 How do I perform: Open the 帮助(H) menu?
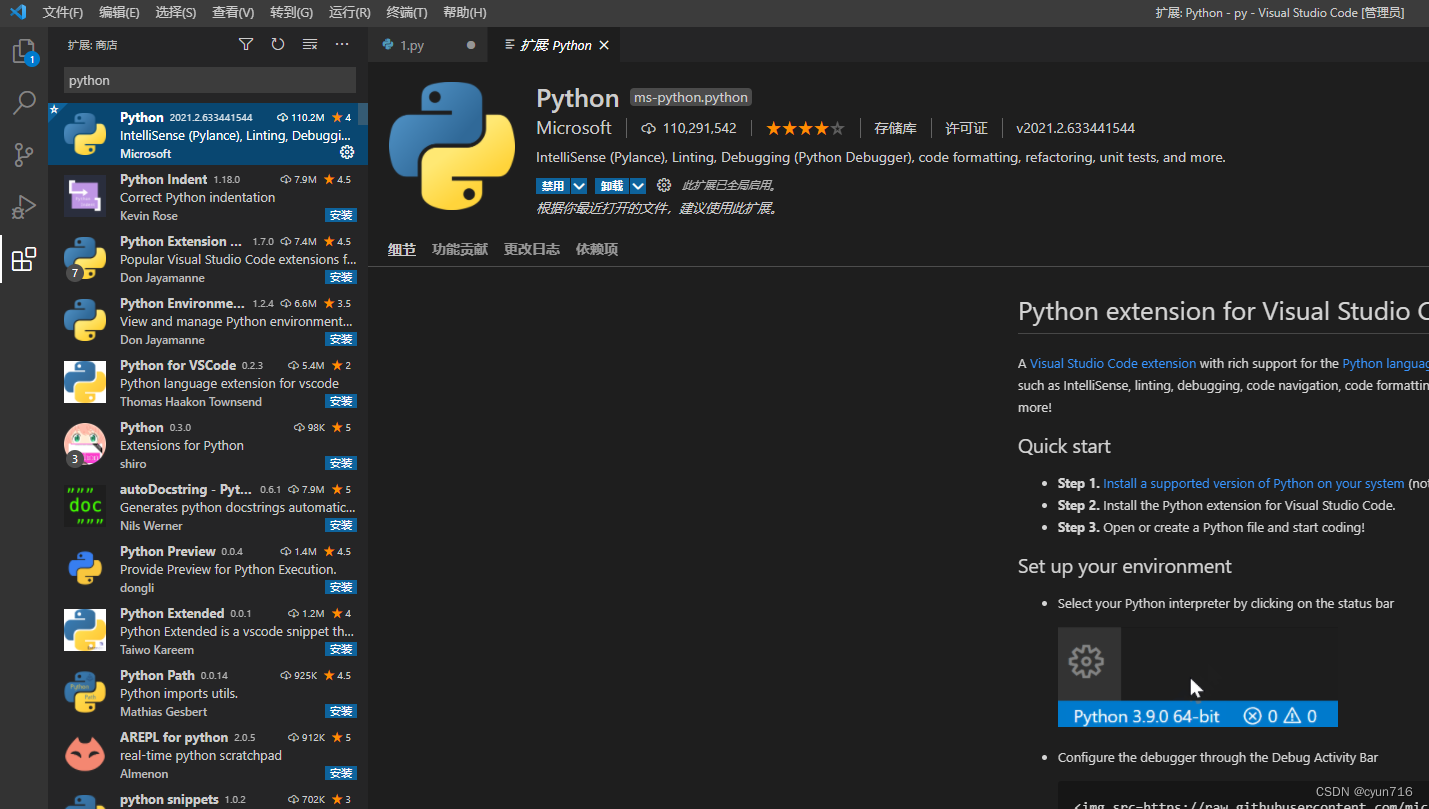[x=464, y=12]
